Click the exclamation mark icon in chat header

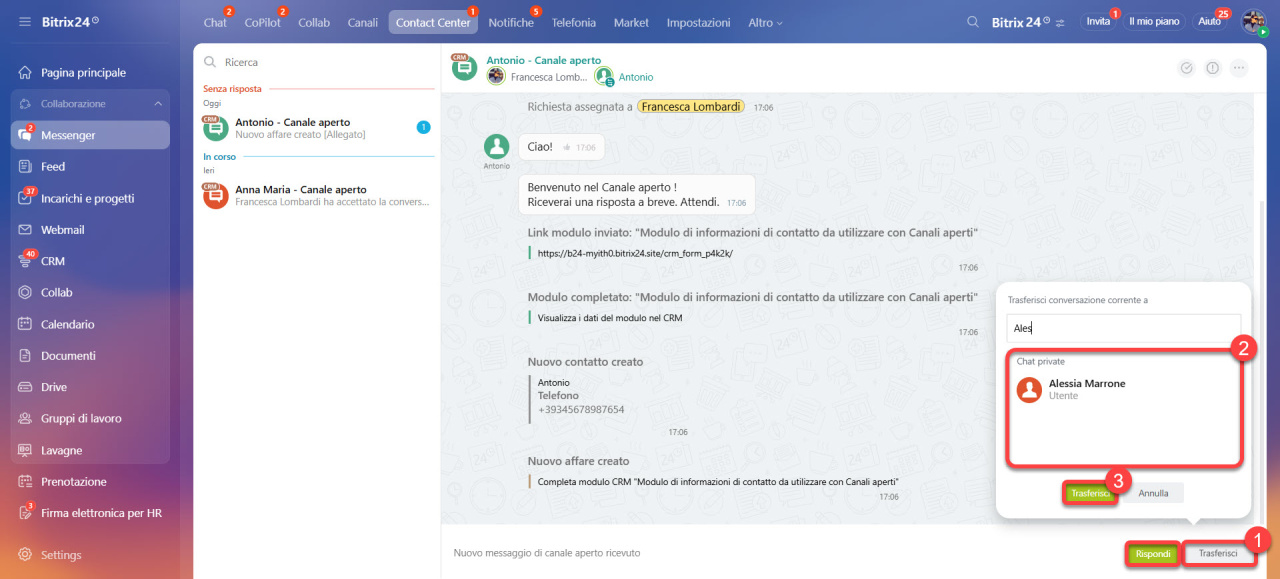(1213, 68)
